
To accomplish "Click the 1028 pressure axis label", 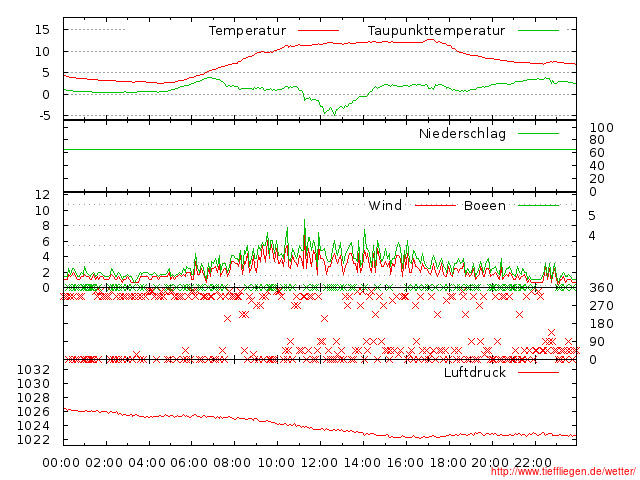I will click(x=33, y=398).
